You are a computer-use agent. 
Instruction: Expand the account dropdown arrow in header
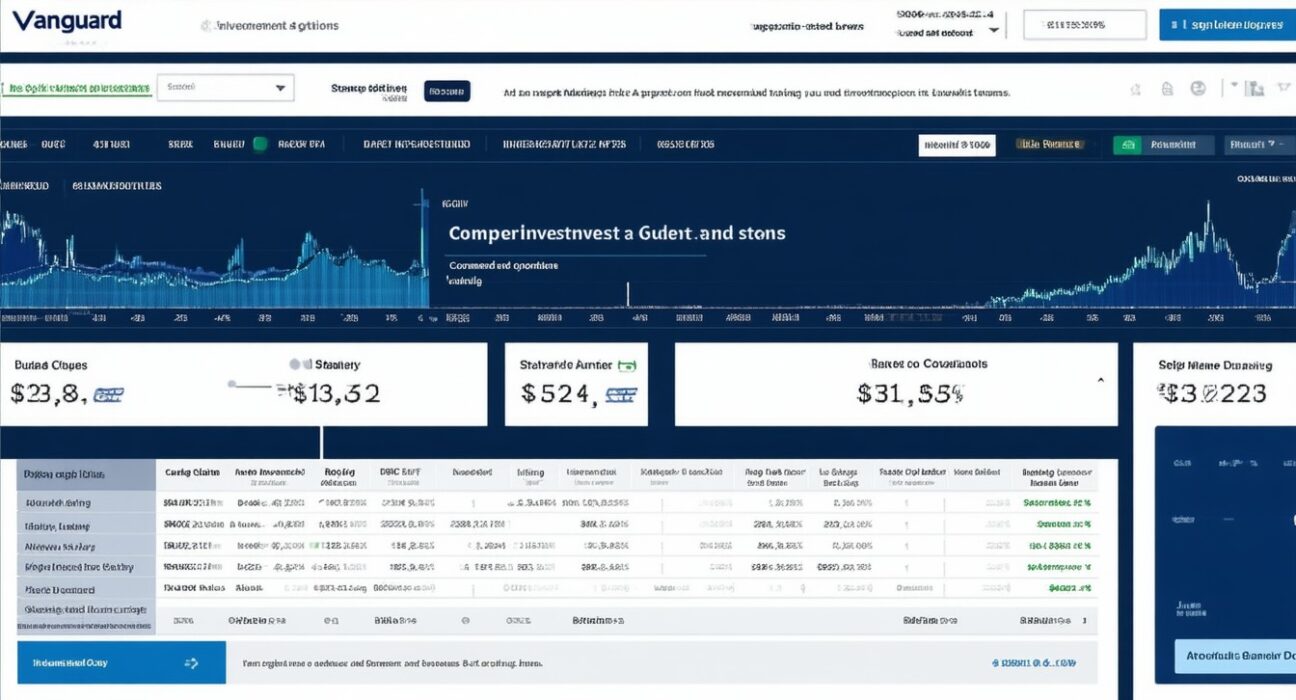[993, 31]
